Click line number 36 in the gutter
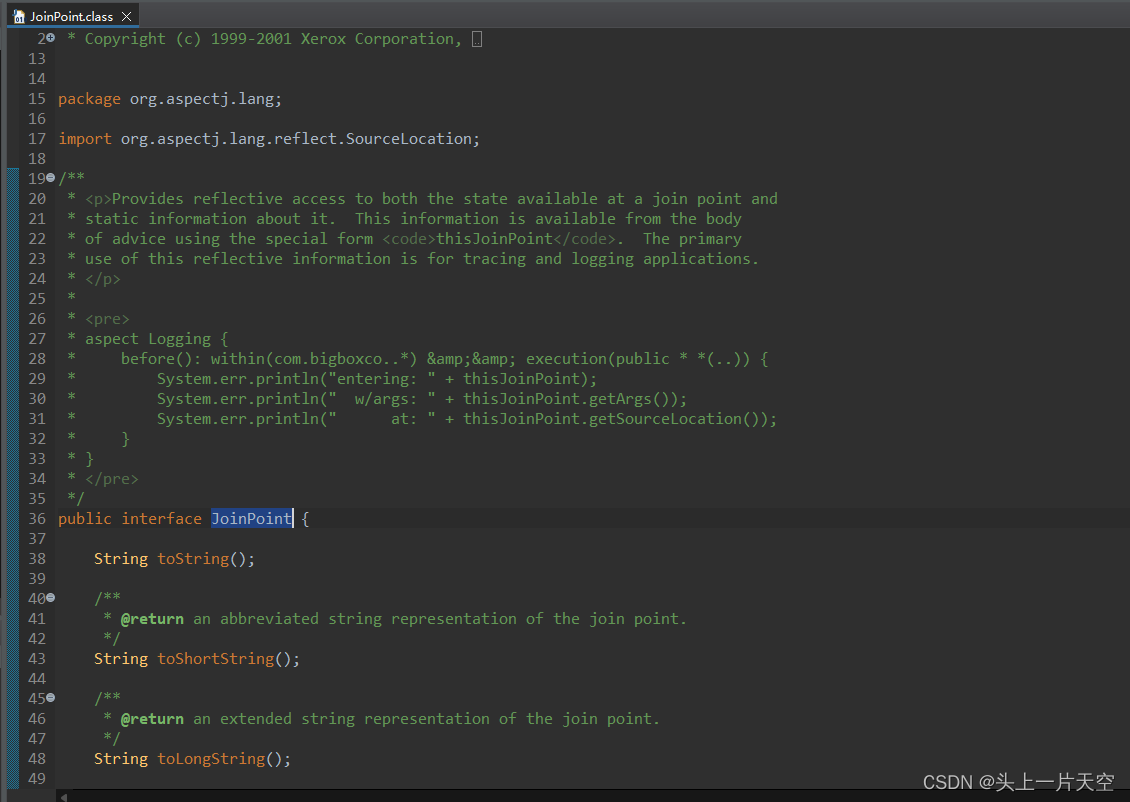The image size is (1130, 802). pos(37,518)
